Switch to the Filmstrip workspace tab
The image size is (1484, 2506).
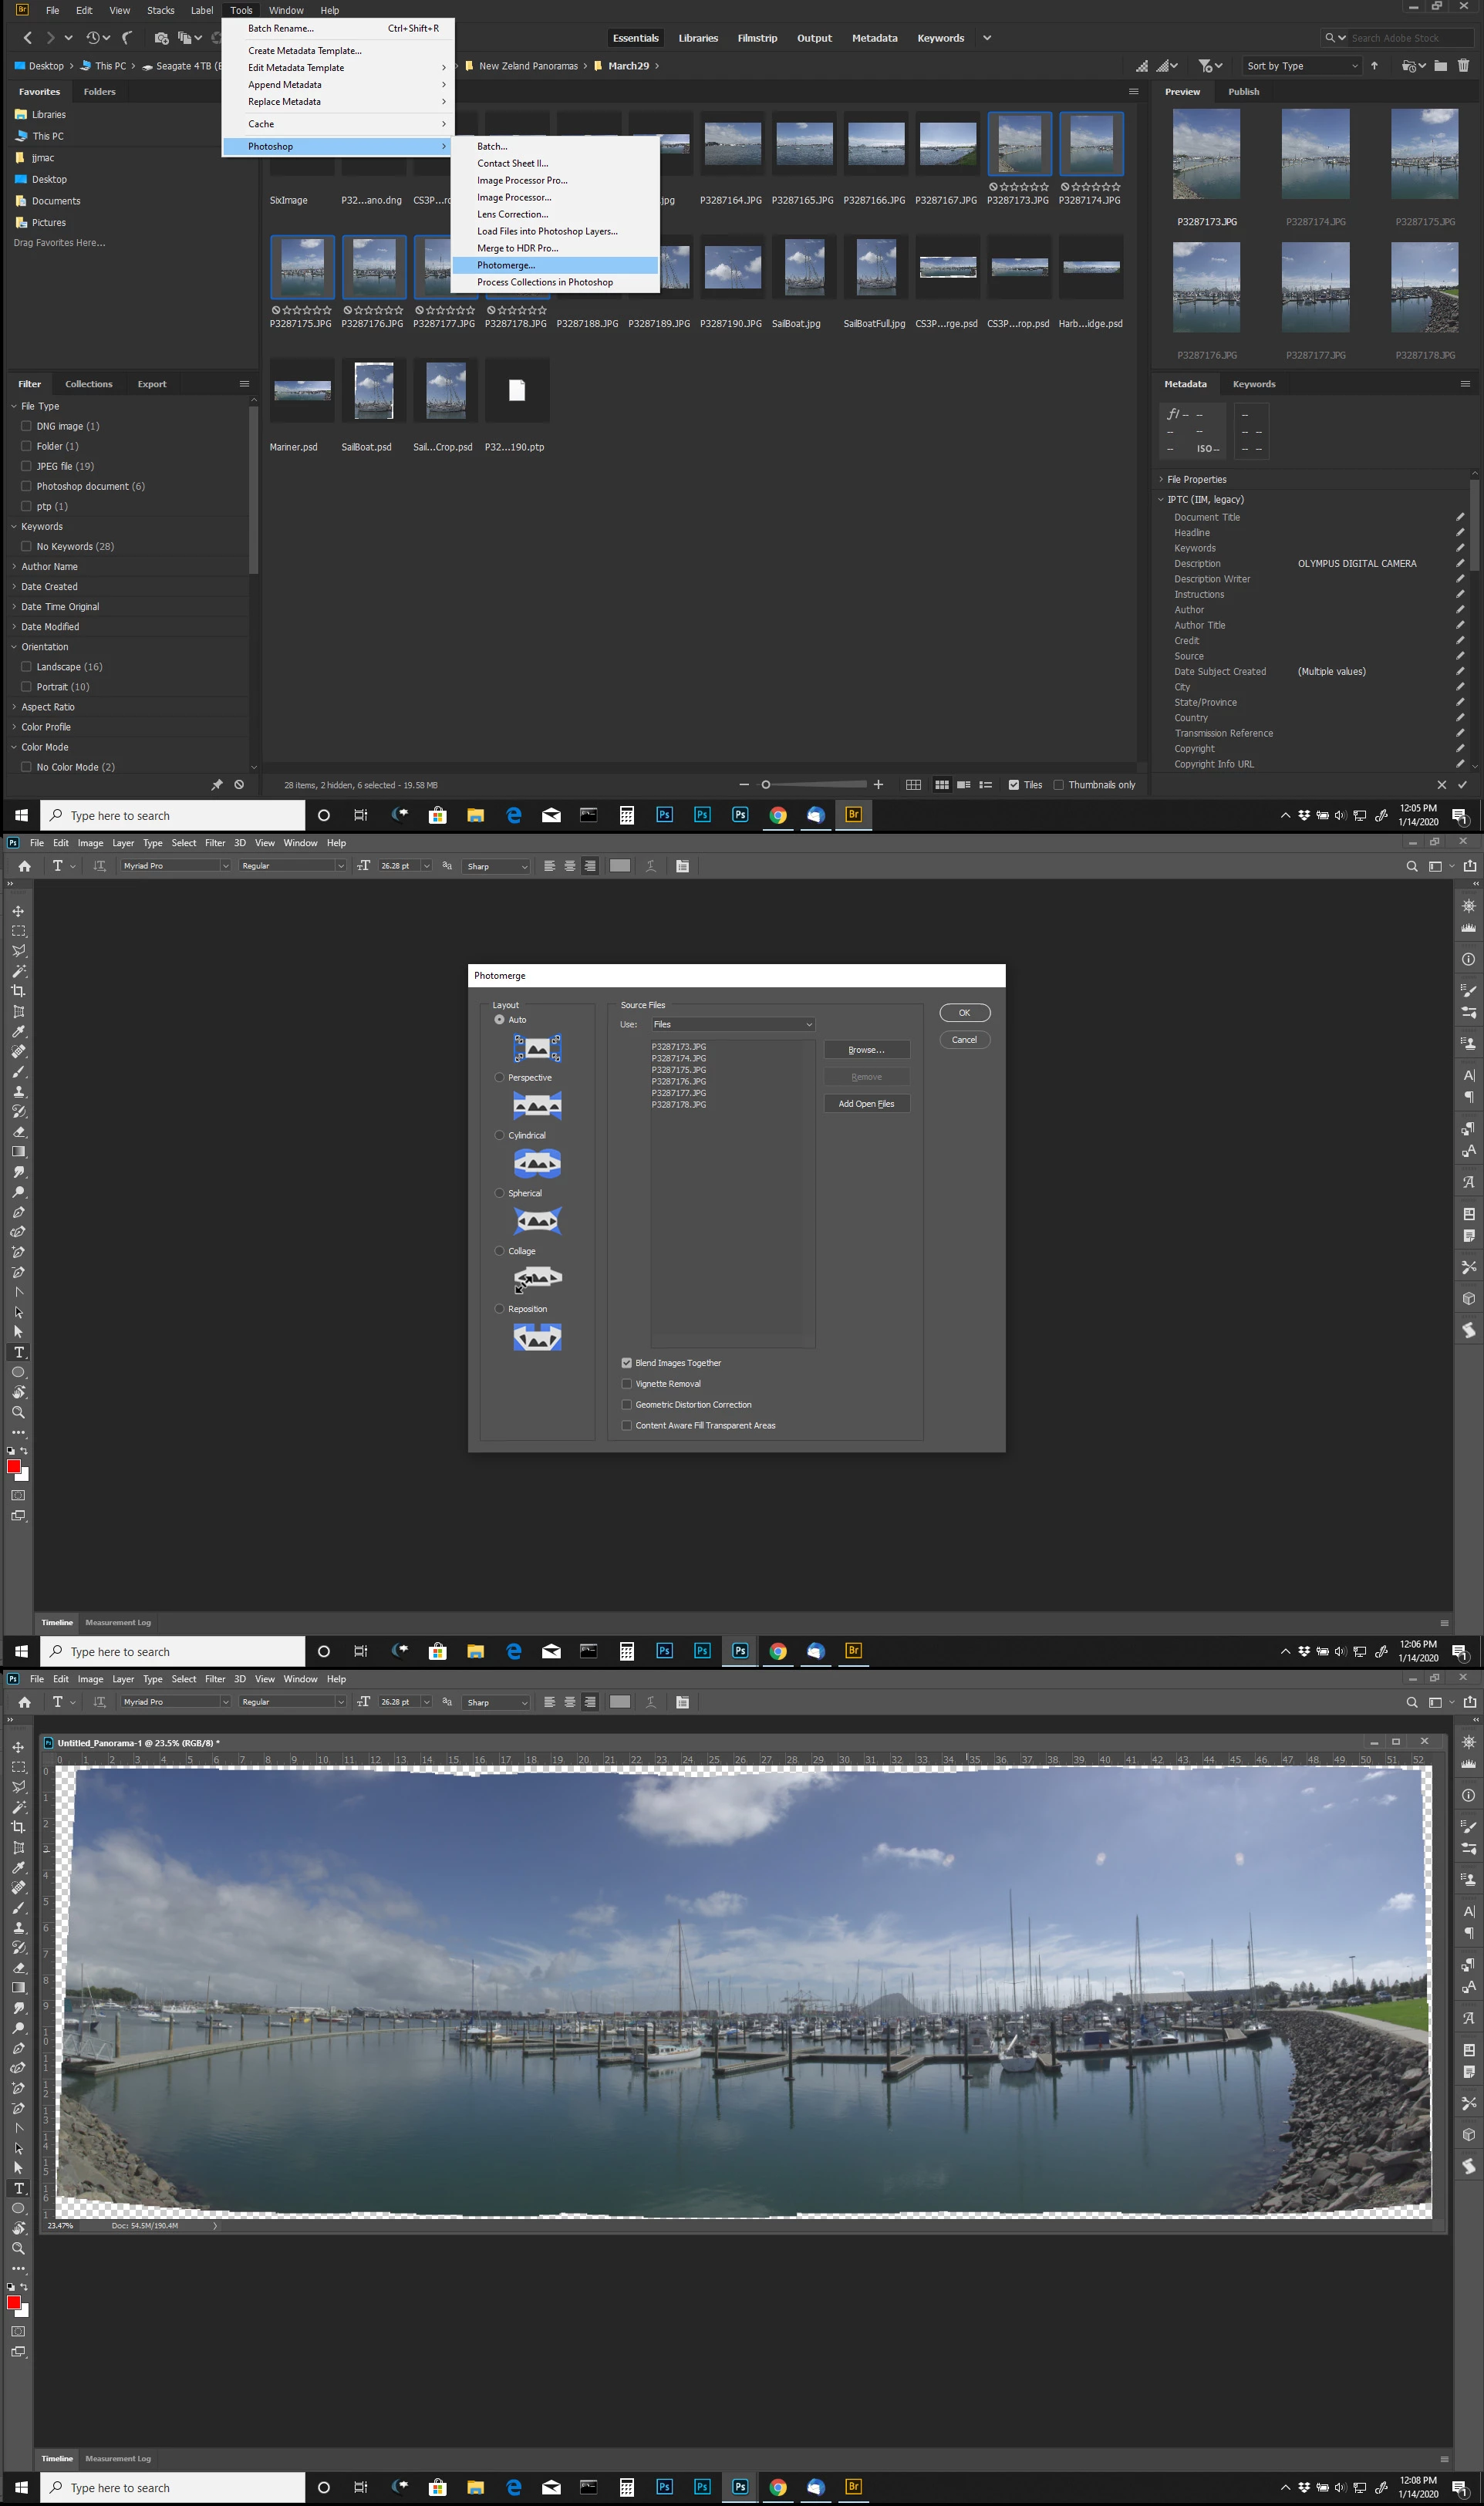tap(757, 38)
